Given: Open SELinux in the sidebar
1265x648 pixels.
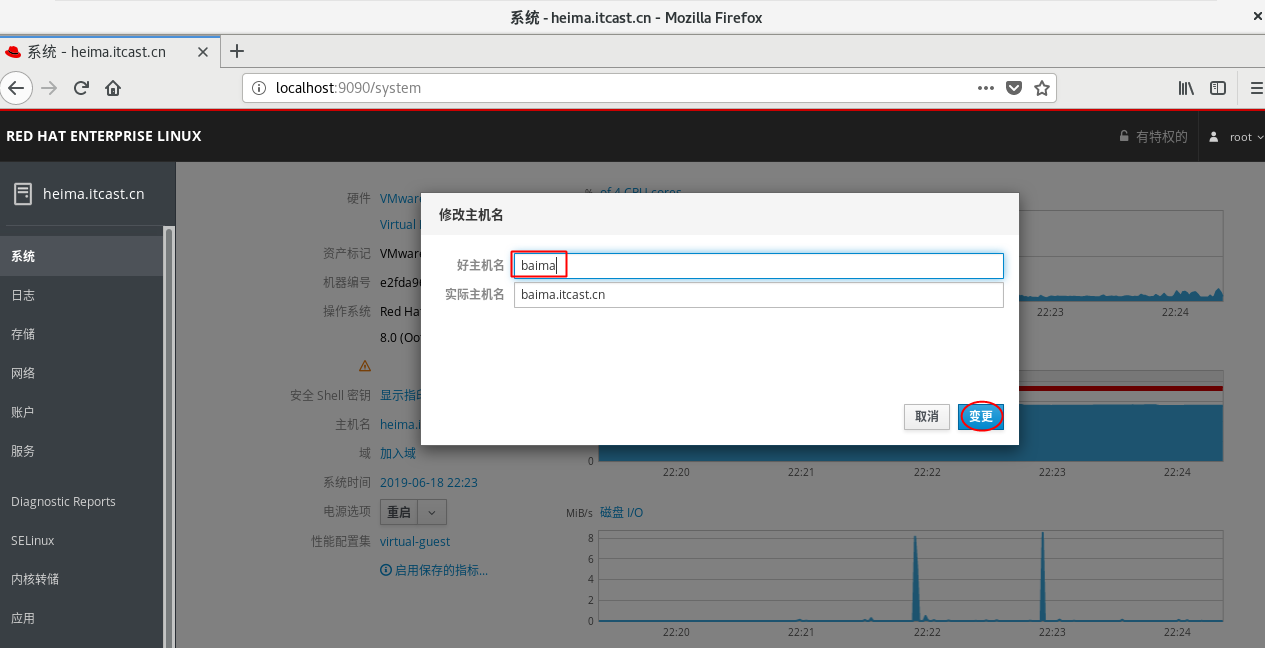Looking at the screenshot, I should [x=82, y=541].
